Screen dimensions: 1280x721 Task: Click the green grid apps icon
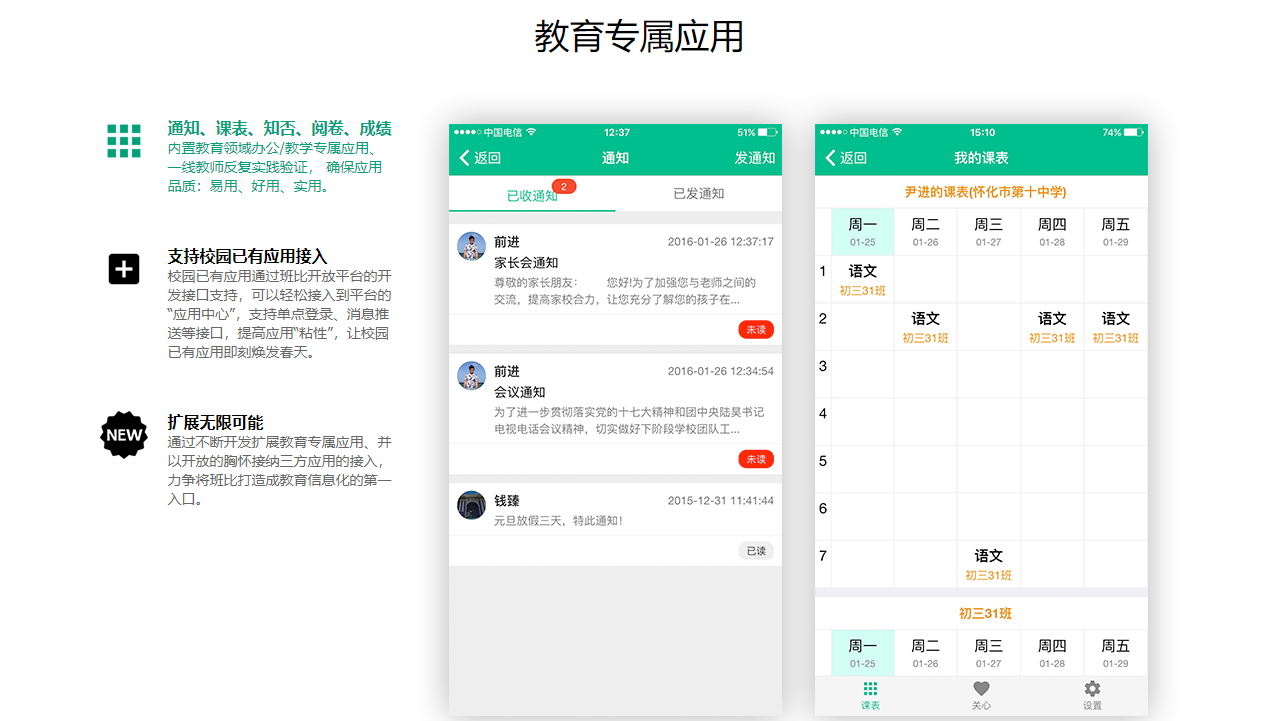point(124,141)
